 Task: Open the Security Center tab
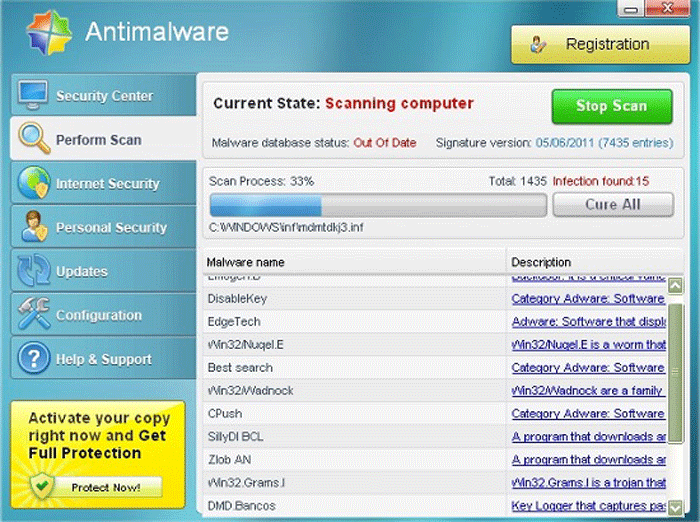click(x=104, y=96)
